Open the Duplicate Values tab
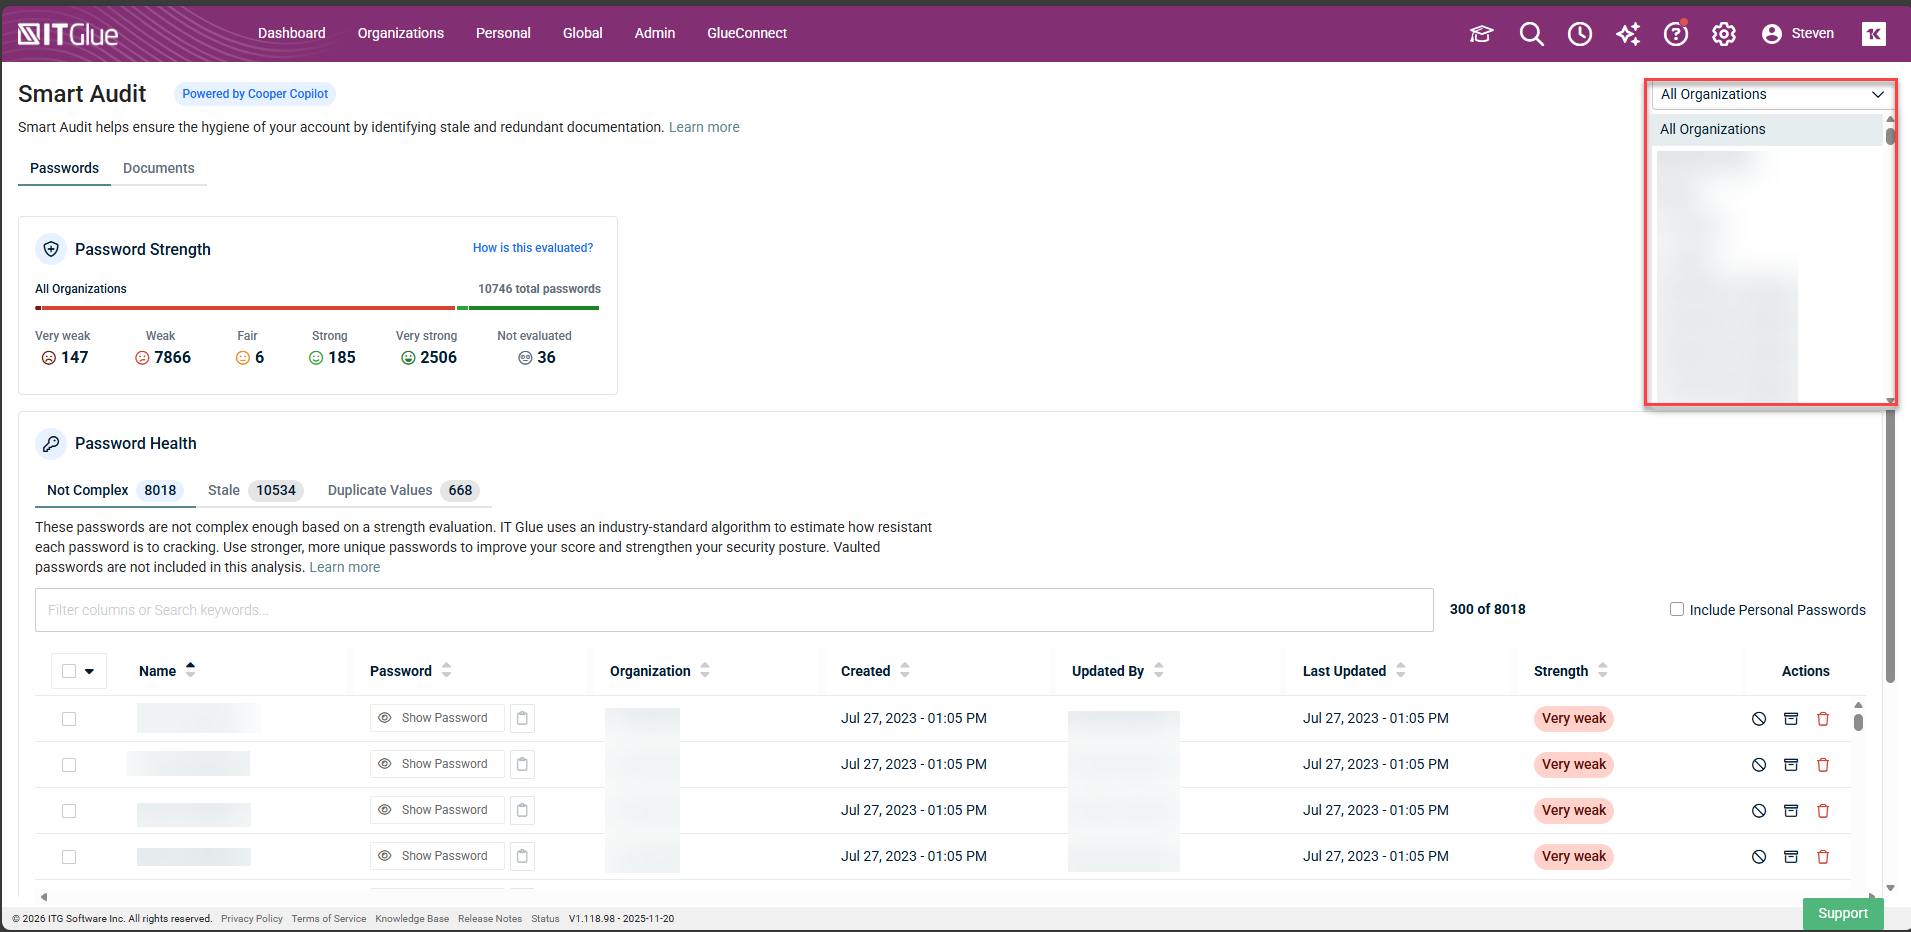 point(380,490)
